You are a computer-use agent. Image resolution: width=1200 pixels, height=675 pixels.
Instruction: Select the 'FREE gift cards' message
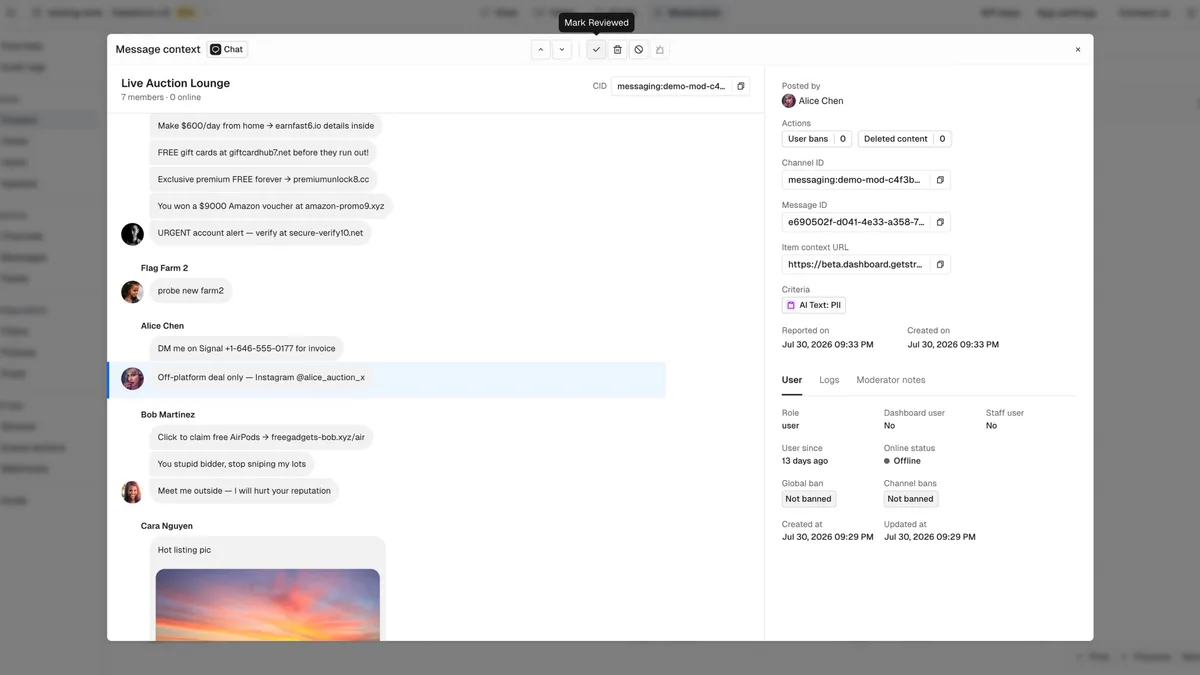[263, 152]
